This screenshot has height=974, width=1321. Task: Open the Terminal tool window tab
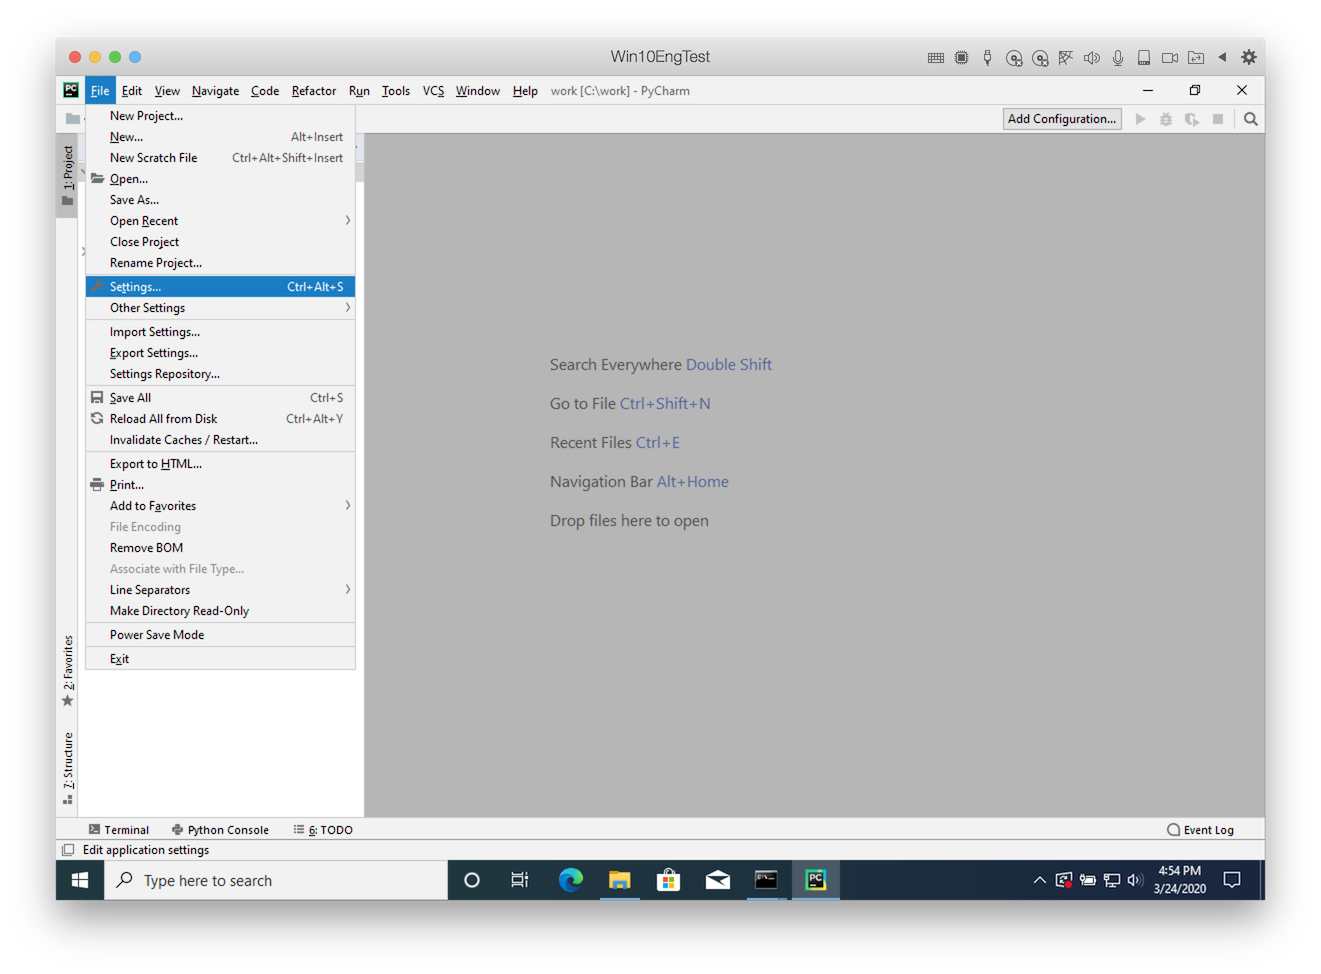tap(119, 830)
